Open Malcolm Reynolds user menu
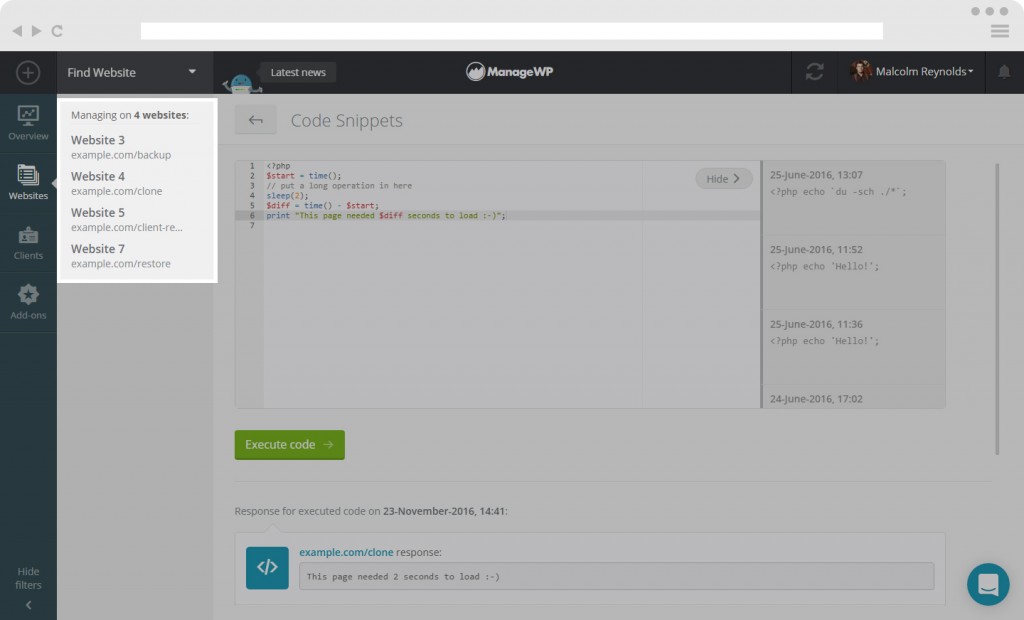This screenshot has height=620, width=1024. click(912, 72)
